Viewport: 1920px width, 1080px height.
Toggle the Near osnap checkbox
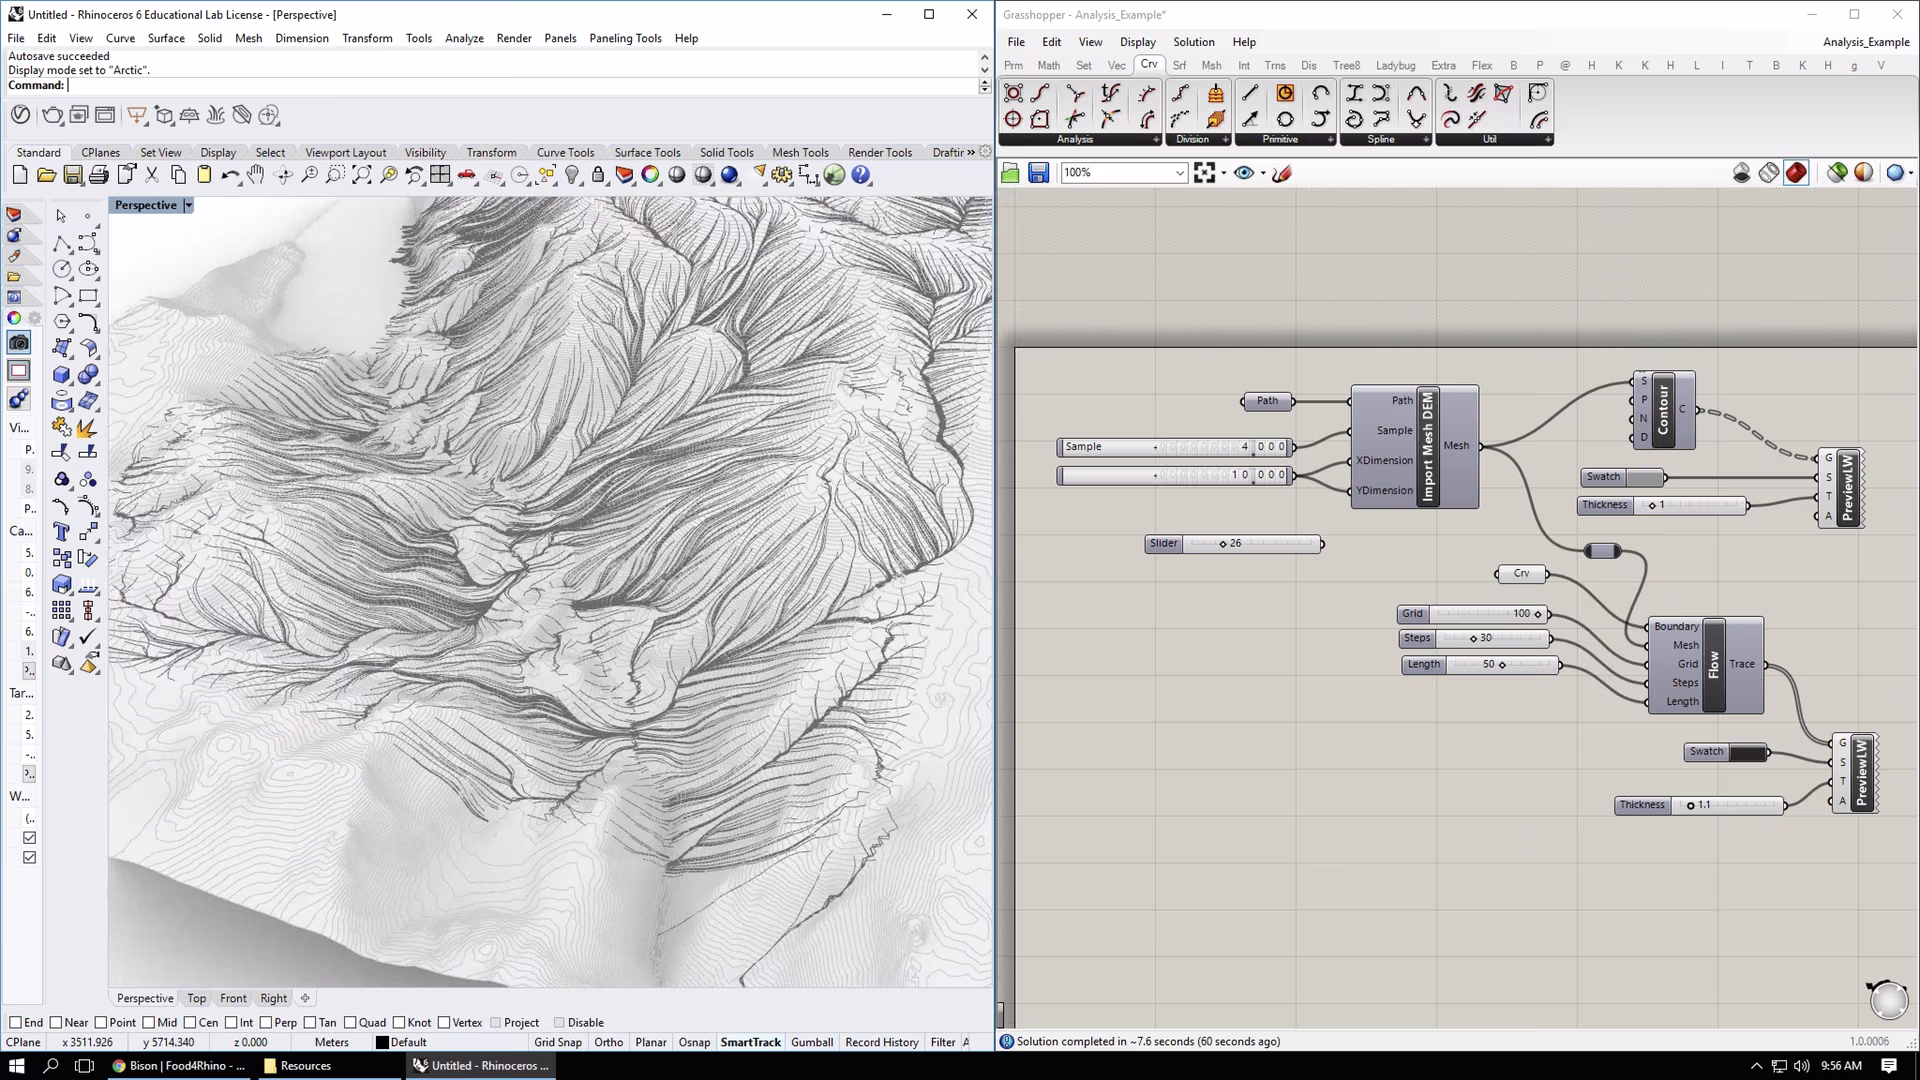pos(56,1022)
